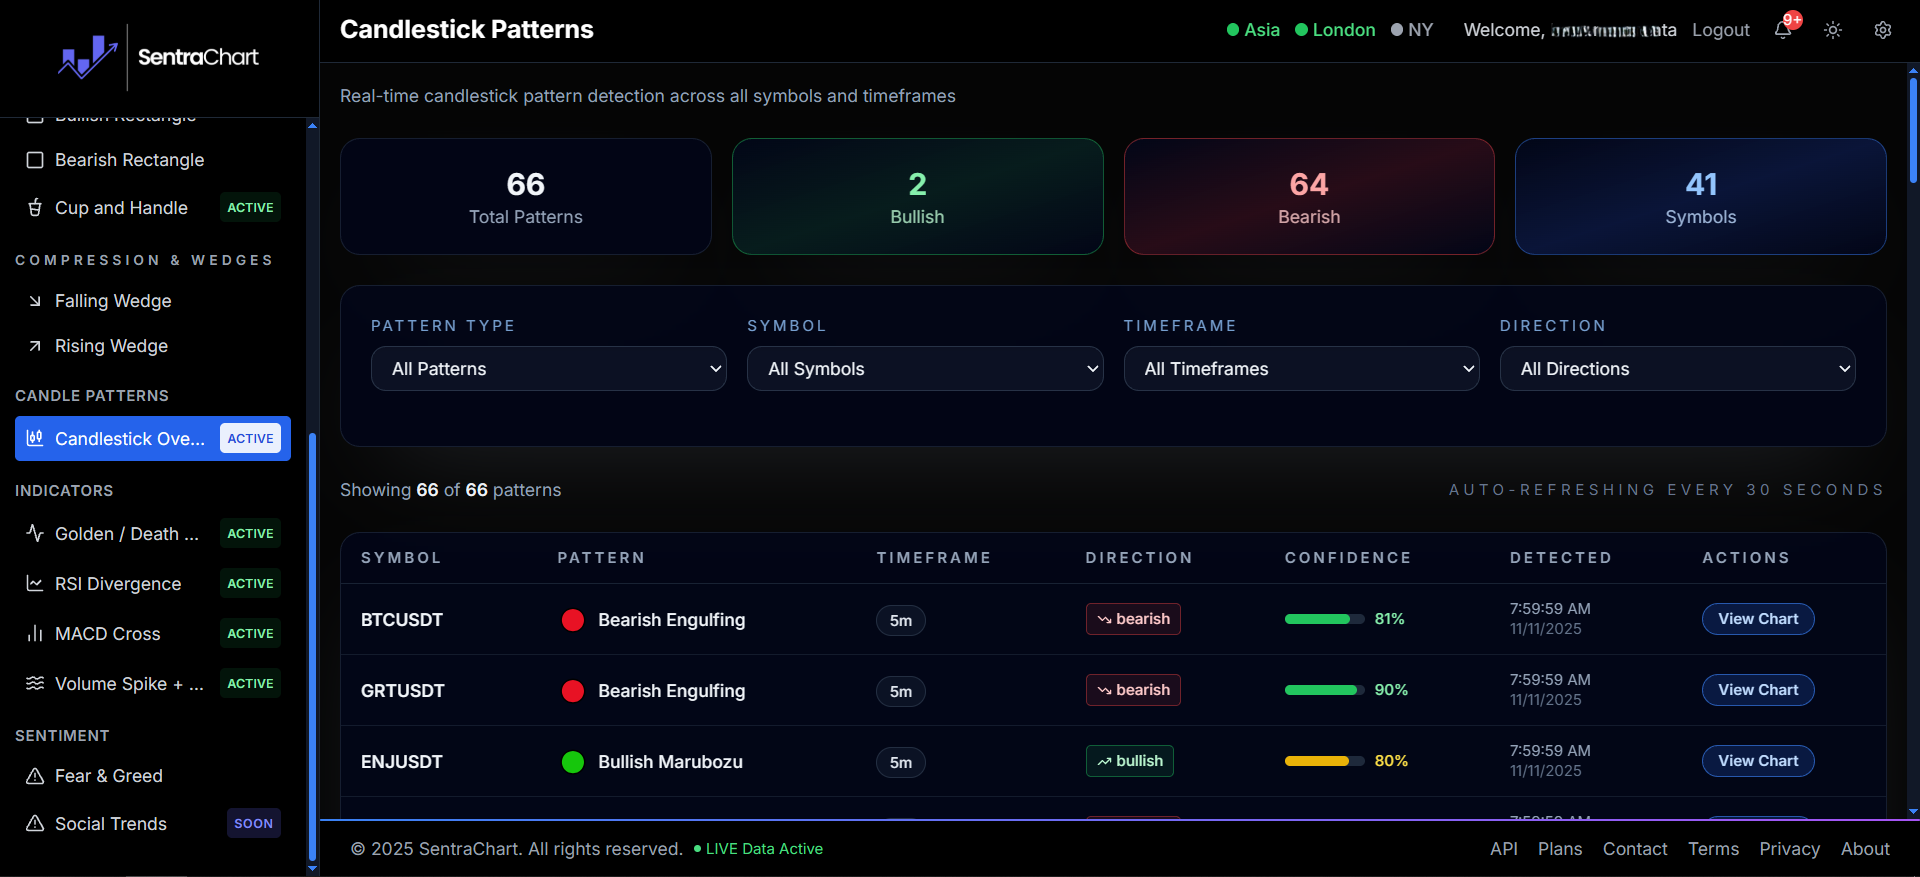Click the sidebar vertical scrollbar

(312, 646)
